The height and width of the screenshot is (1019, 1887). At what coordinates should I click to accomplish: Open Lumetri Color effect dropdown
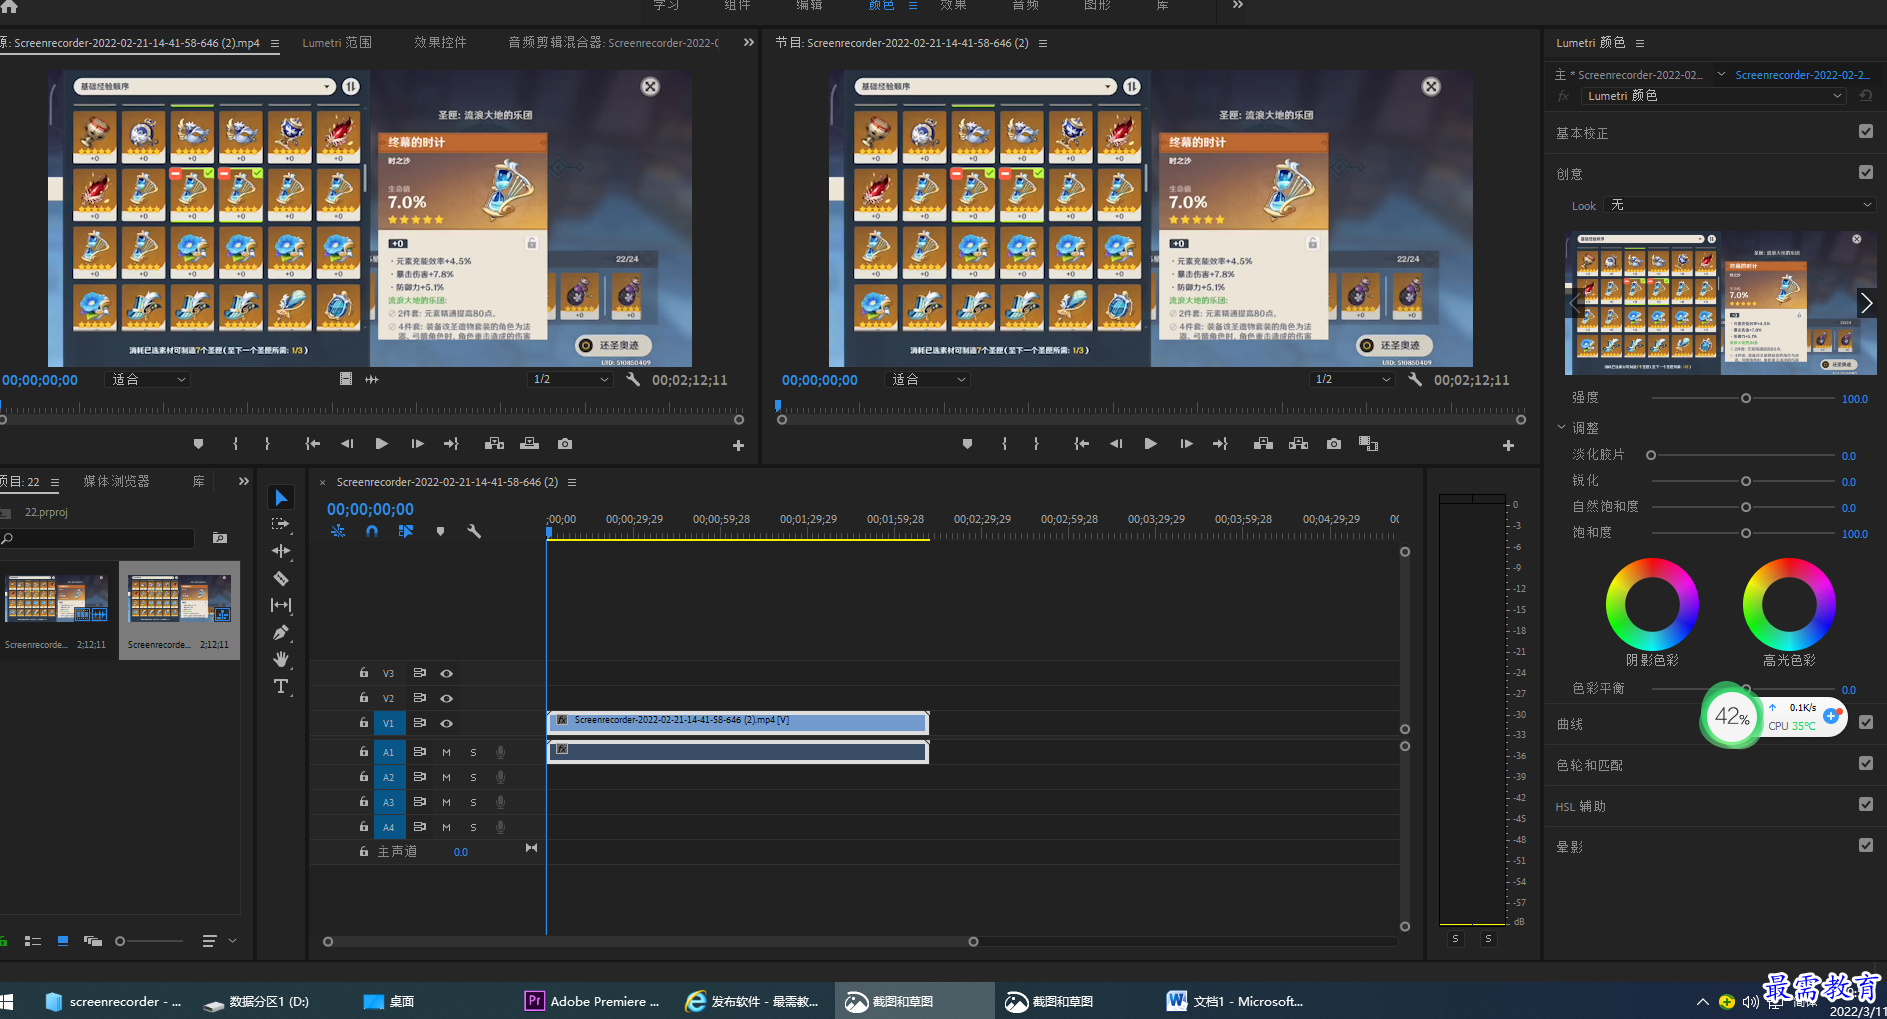pos(1713,96)
